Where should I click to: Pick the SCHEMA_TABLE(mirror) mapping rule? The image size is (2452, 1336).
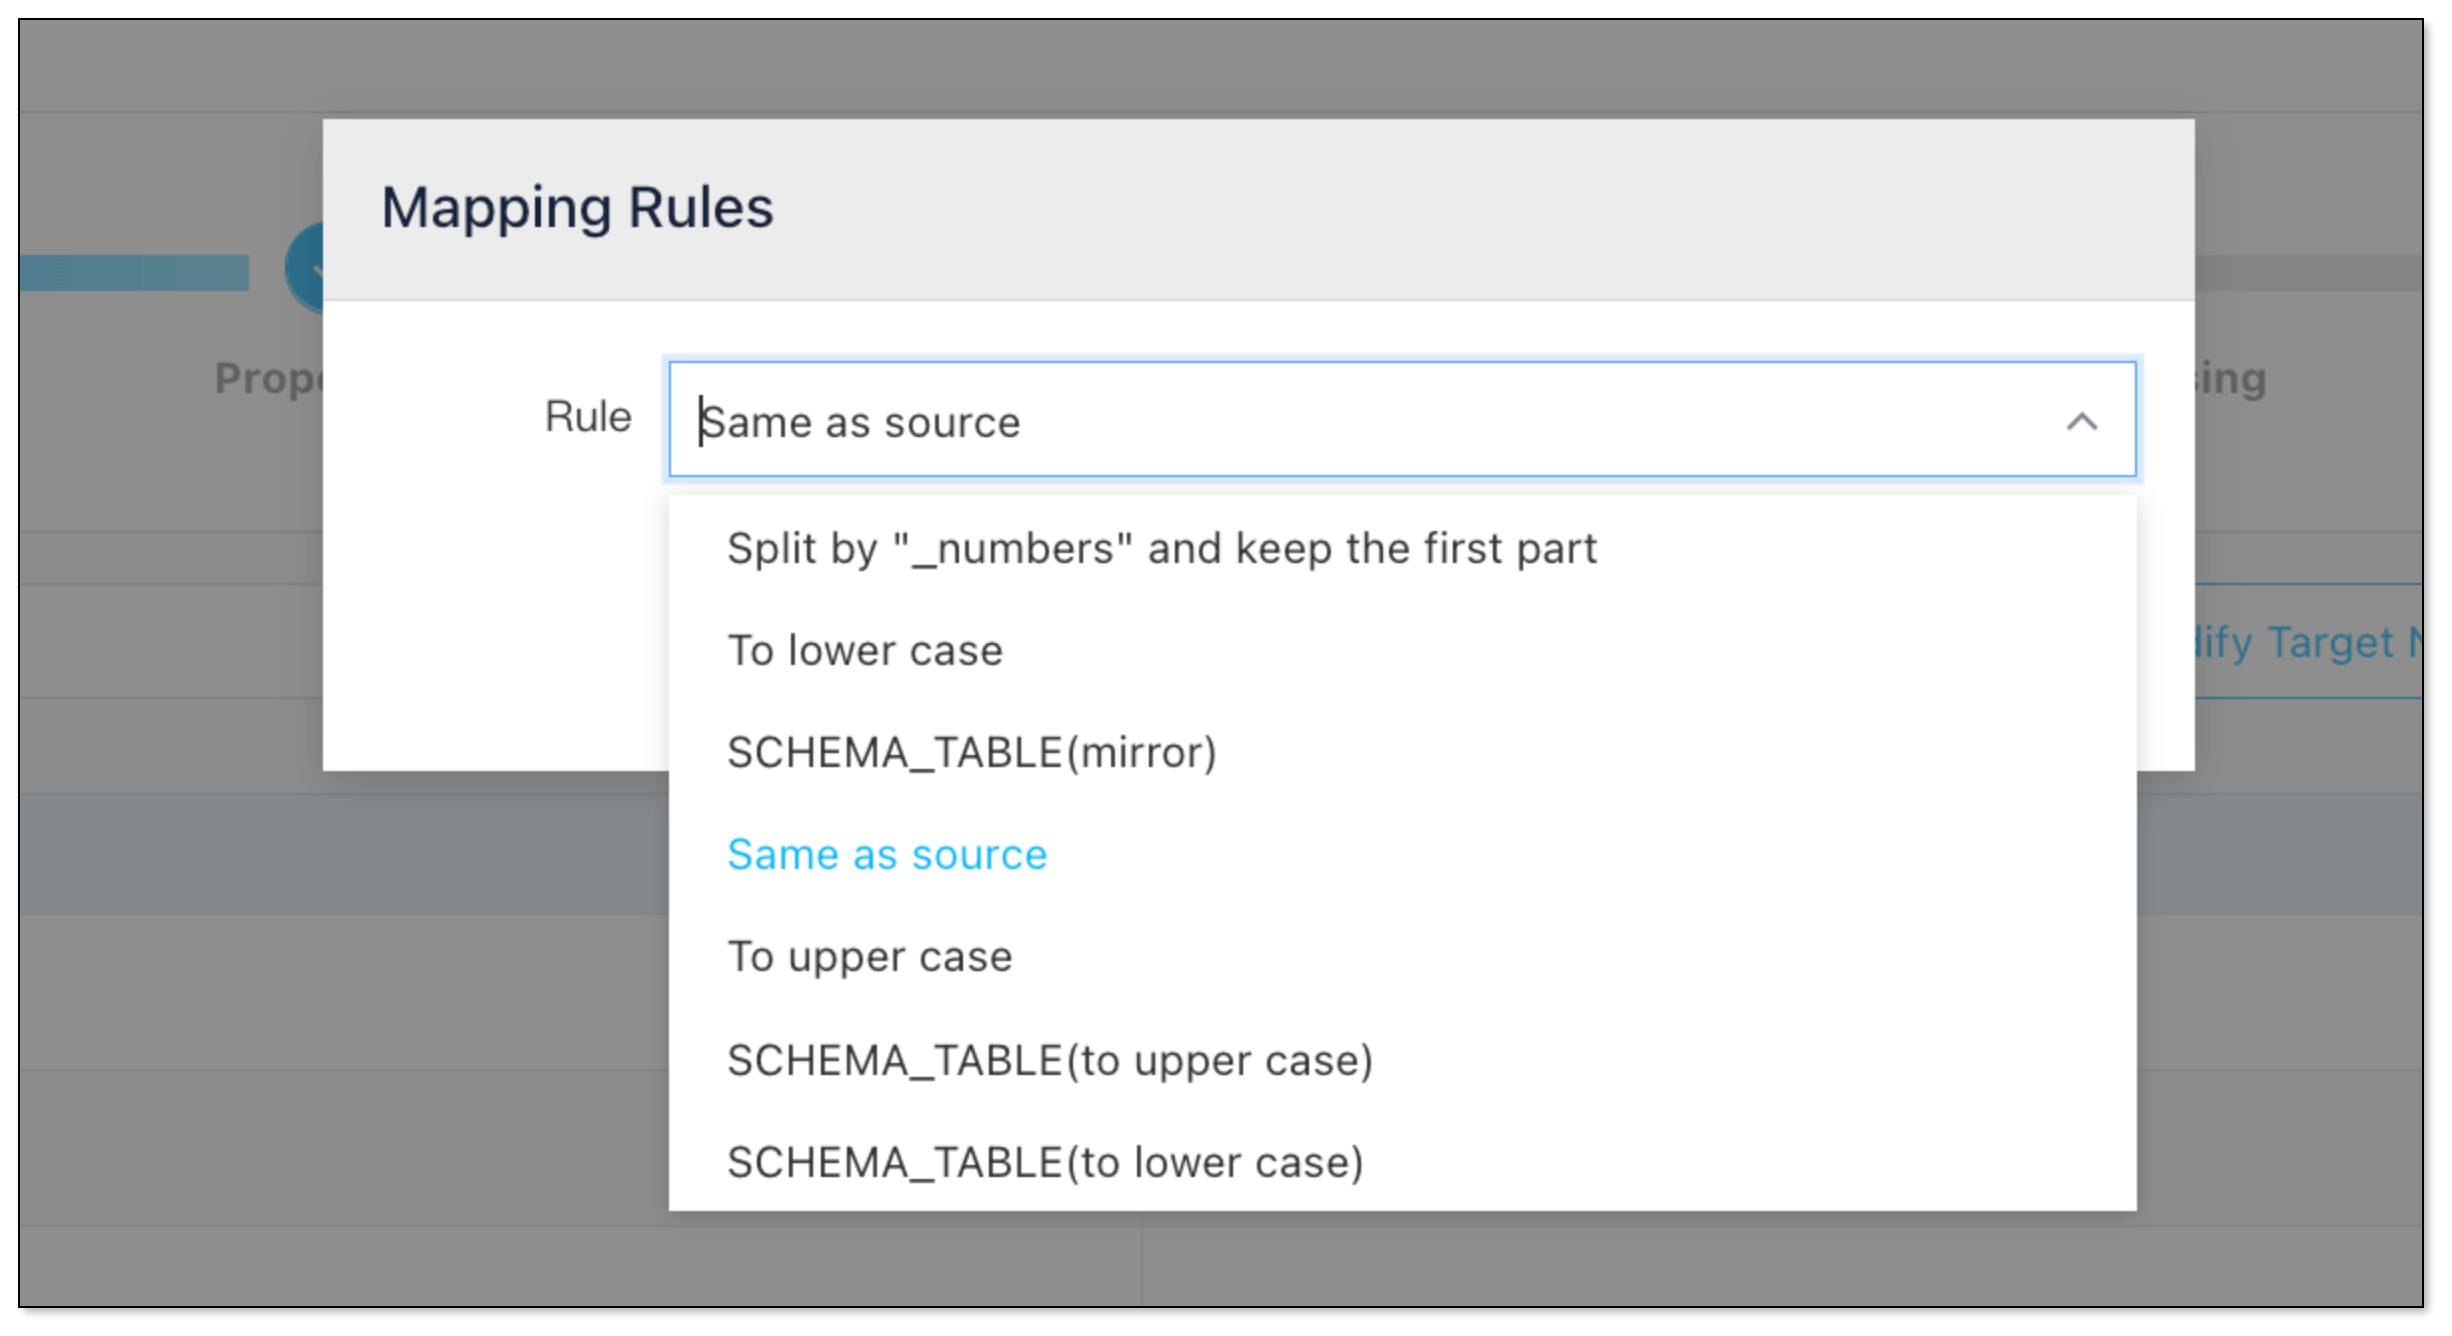pyautogui.click(x=971, y=753)
